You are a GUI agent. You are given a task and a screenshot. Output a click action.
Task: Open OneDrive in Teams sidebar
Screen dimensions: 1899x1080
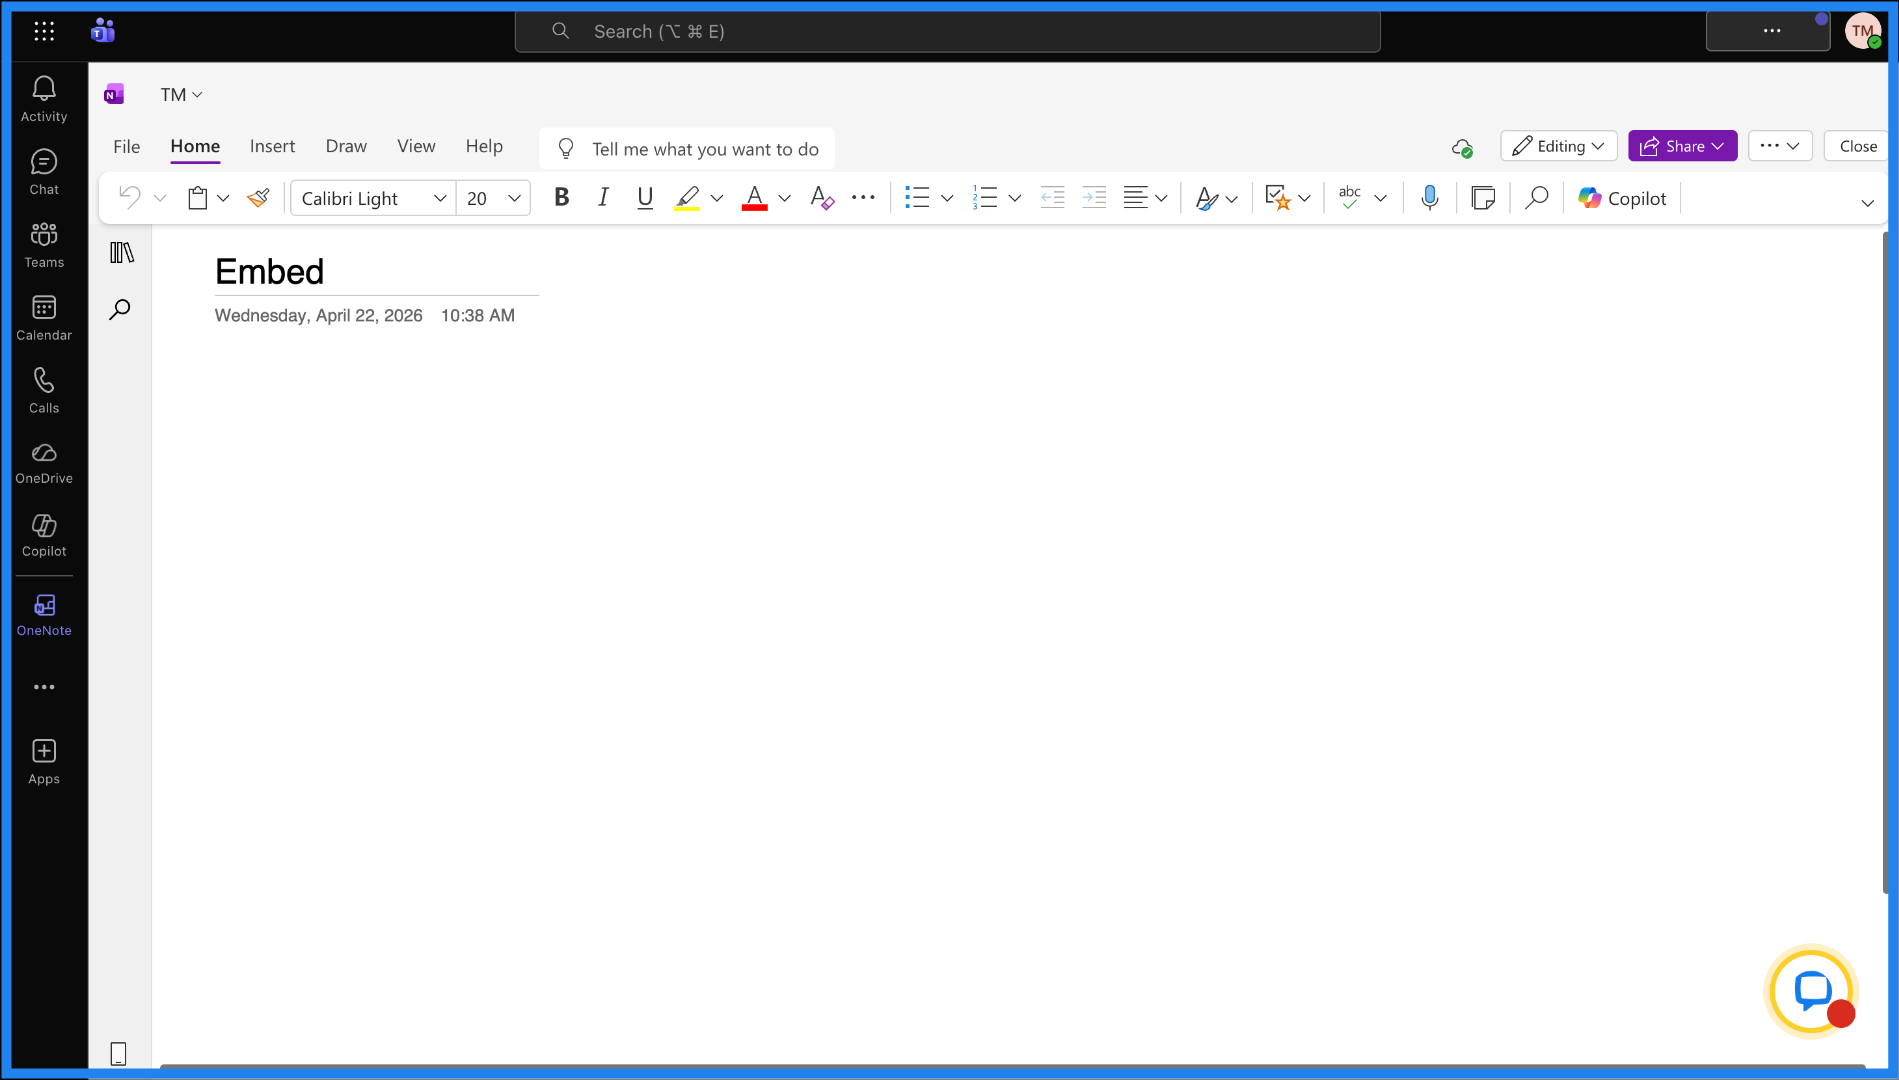44,463
